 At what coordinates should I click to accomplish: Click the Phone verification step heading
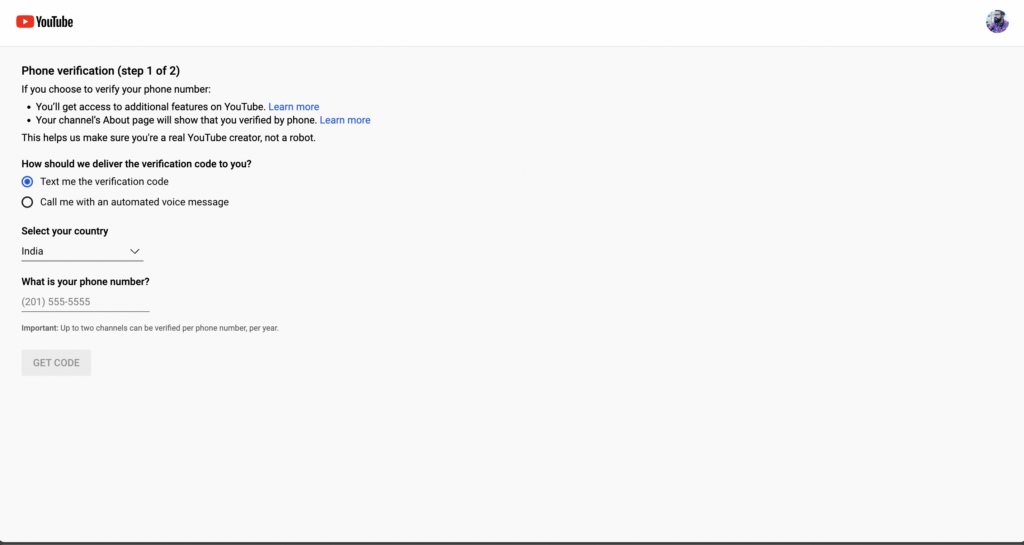pyautogui.click(x=101, y=70)
